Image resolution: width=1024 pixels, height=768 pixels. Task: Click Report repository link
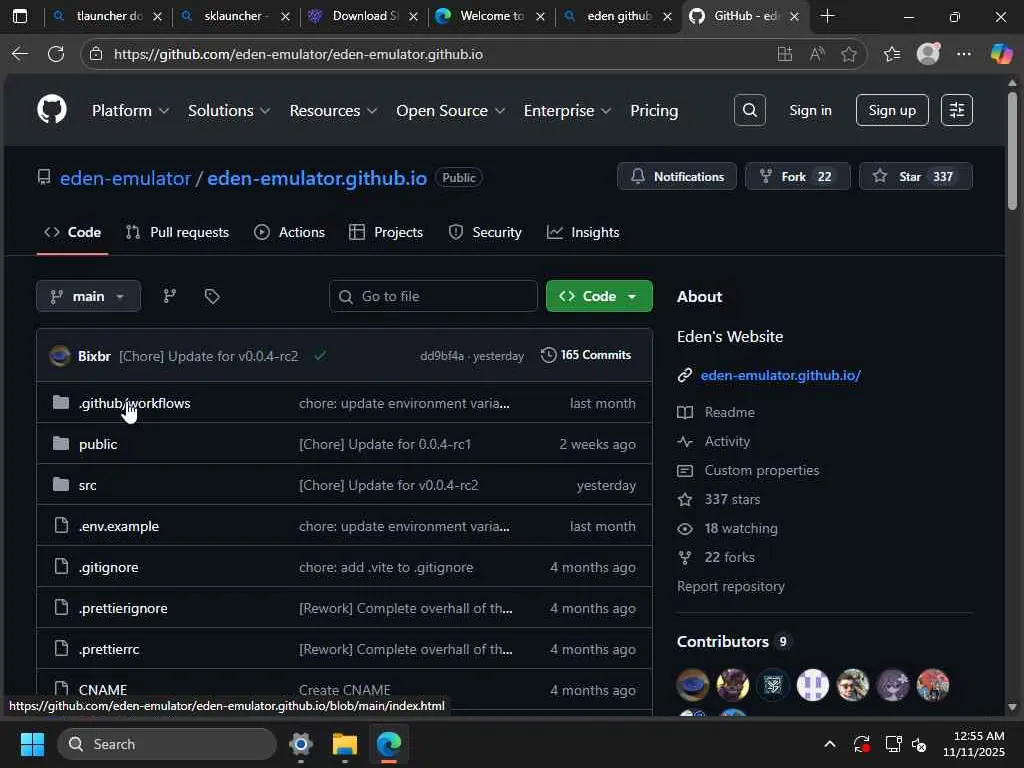[731, 586]
